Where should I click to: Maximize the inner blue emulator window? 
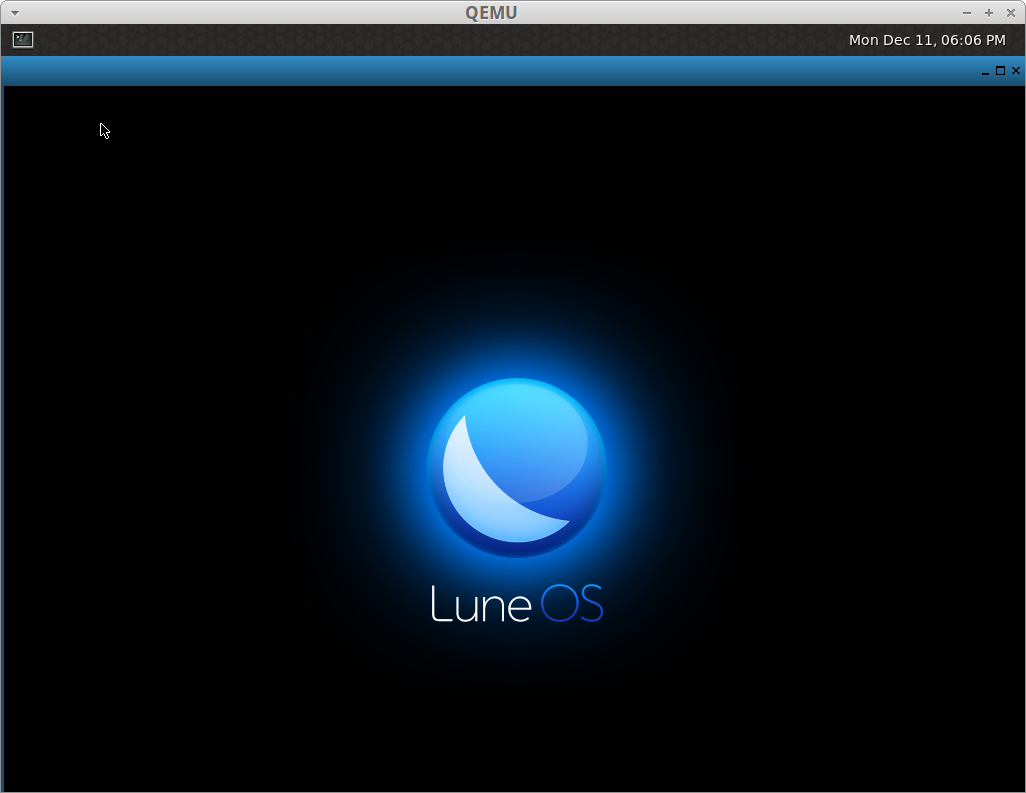(1000, 71)
